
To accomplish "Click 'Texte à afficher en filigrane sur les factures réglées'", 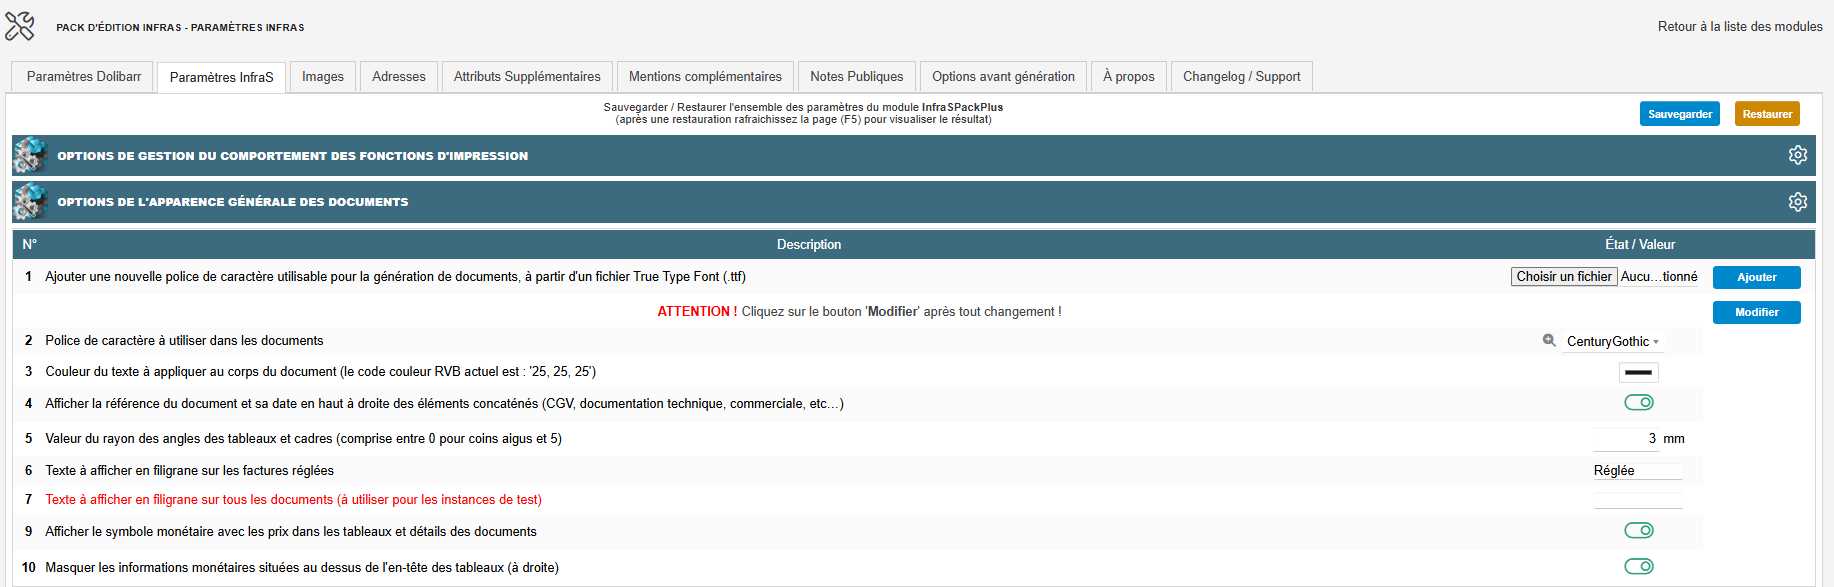I will point(189,470).
